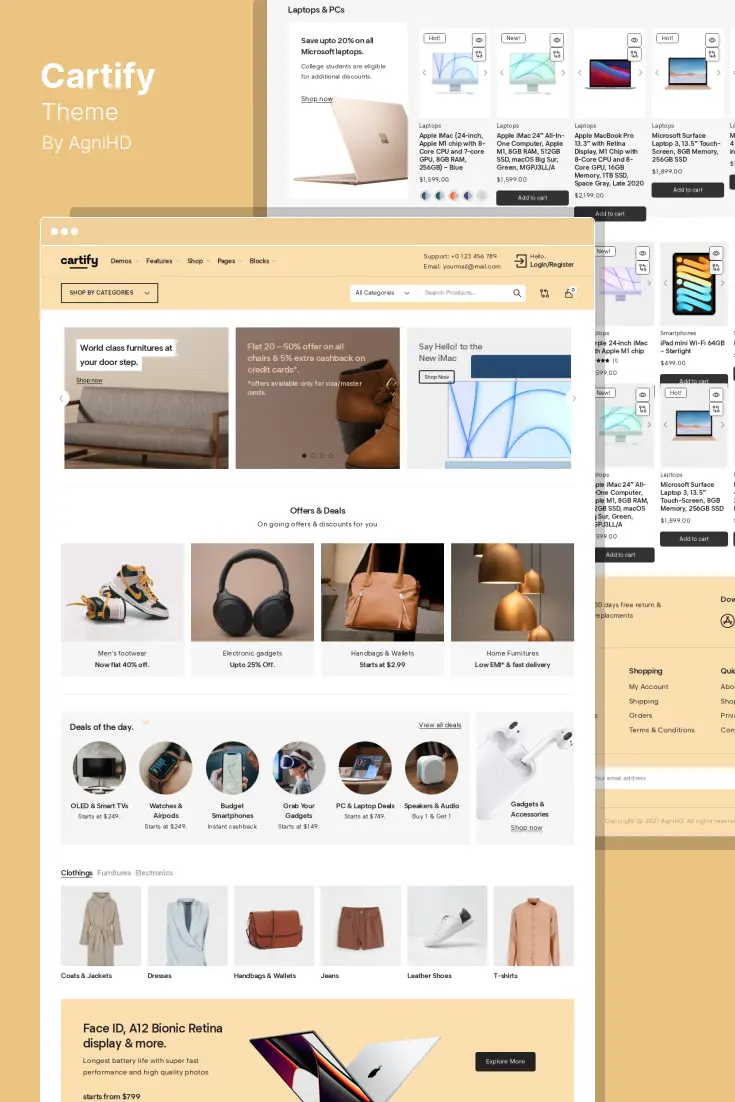The height and width of the screenshot is (1102, 735).
Task: Open the Home Furnitures offer card
Action: (512, 609)
